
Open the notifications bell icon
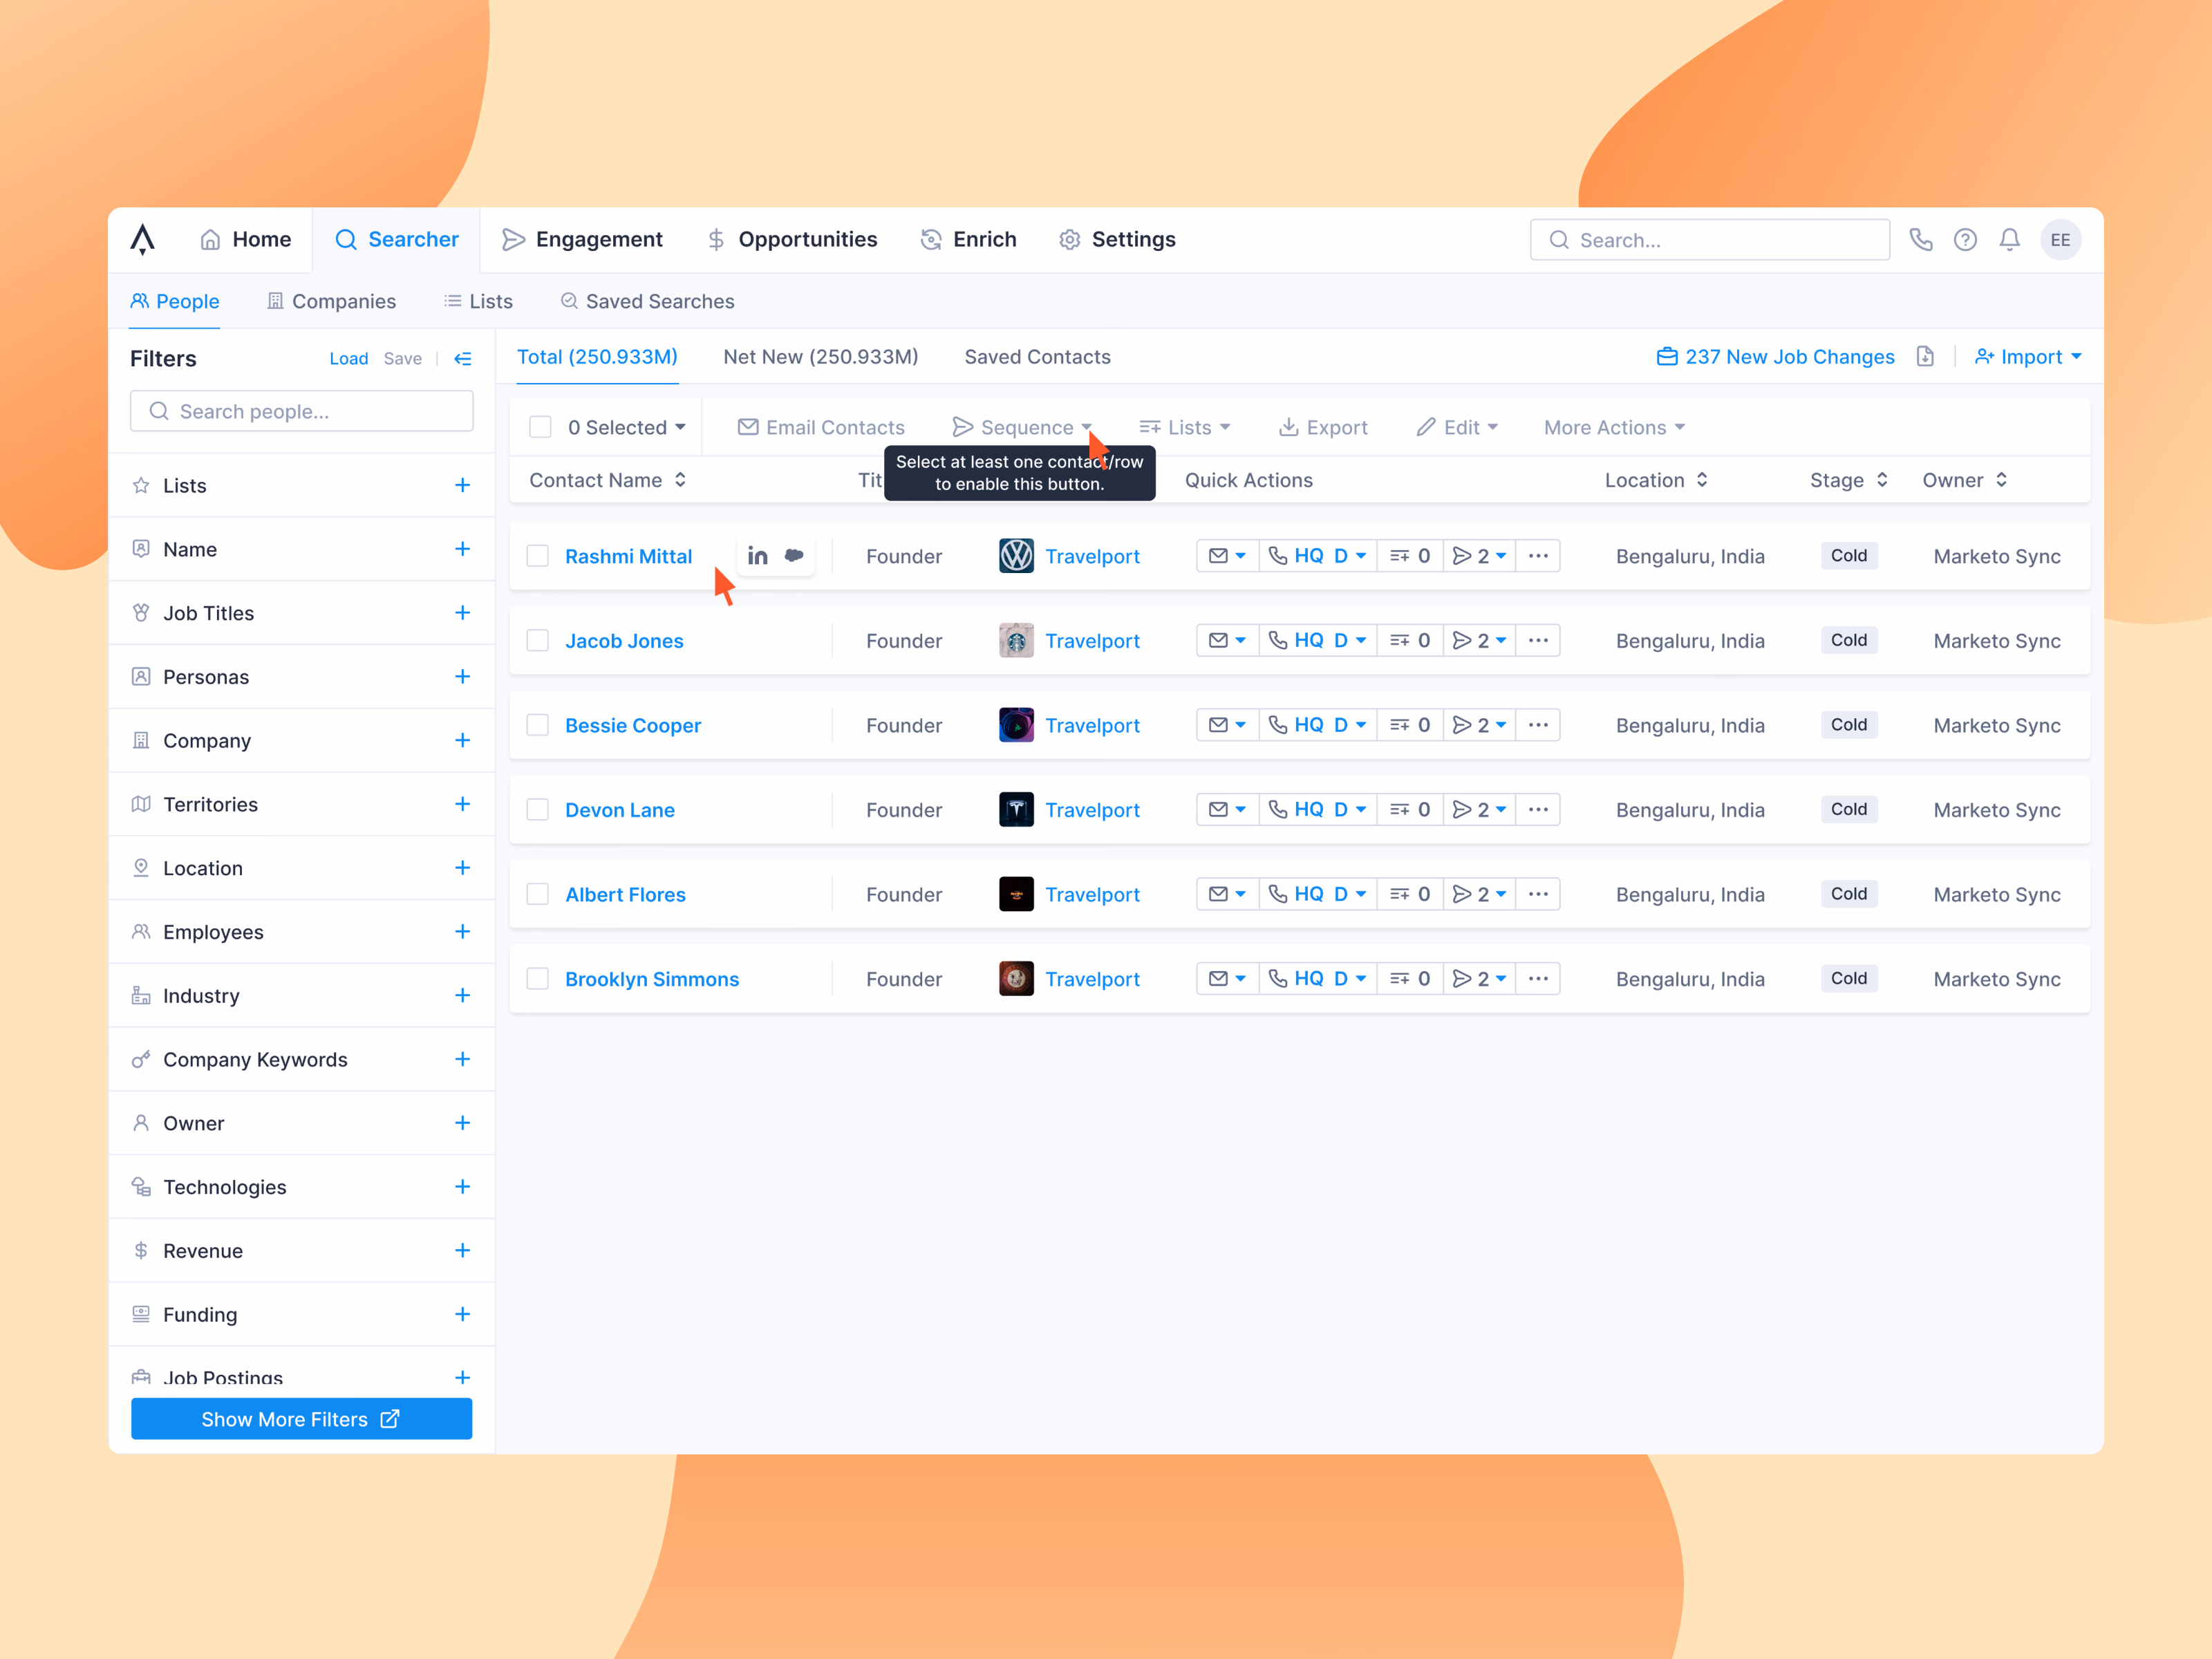2009,240
